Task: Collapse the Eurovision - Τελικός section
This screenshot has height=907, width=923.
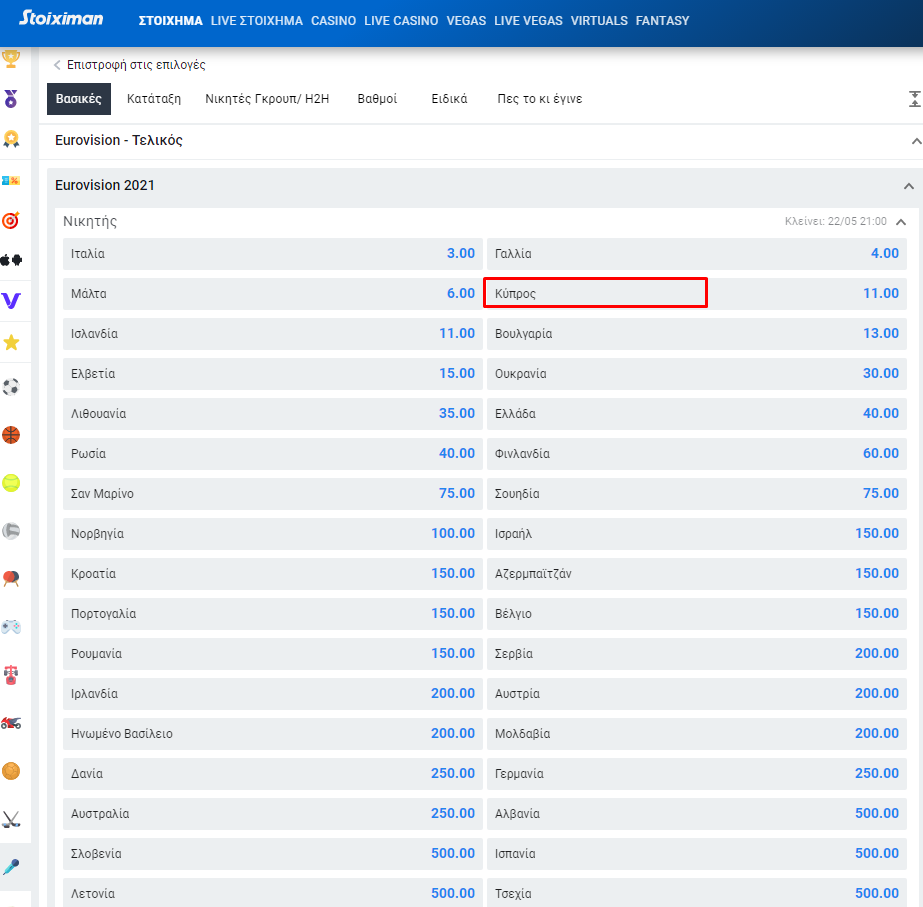Action: pos(916,141)
